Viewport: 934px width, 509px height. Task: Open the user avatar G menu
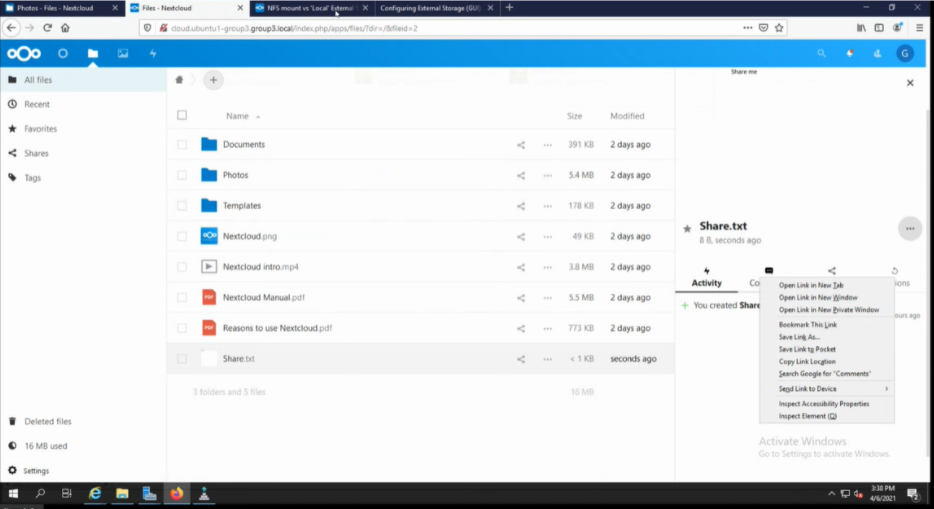pos(905,54)
